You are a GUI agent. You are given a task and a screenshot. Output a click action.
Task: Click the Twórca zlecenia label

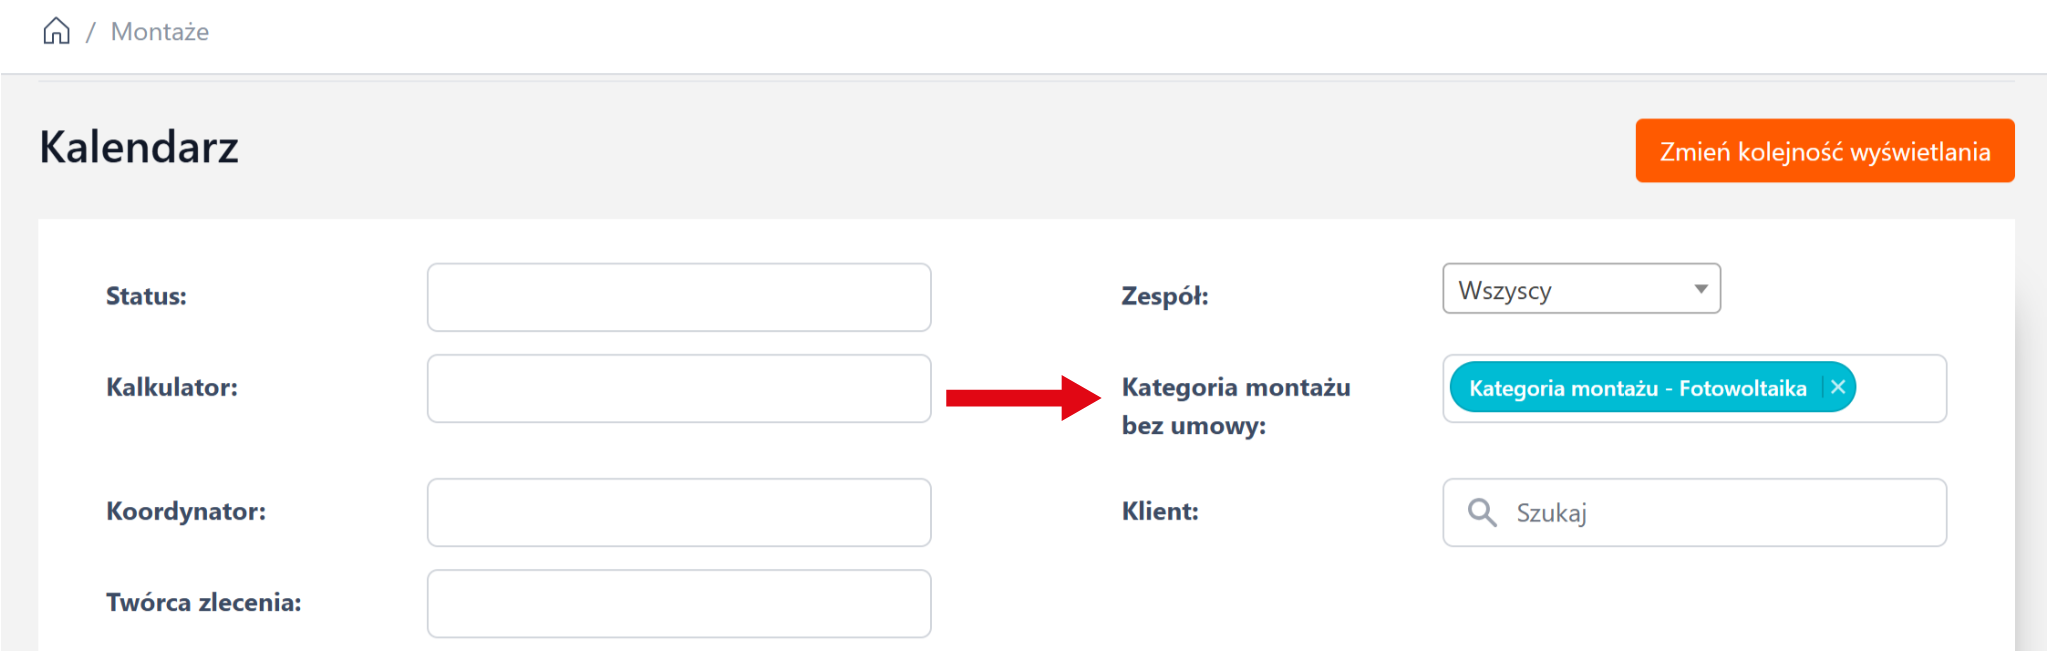click(204, 602)
